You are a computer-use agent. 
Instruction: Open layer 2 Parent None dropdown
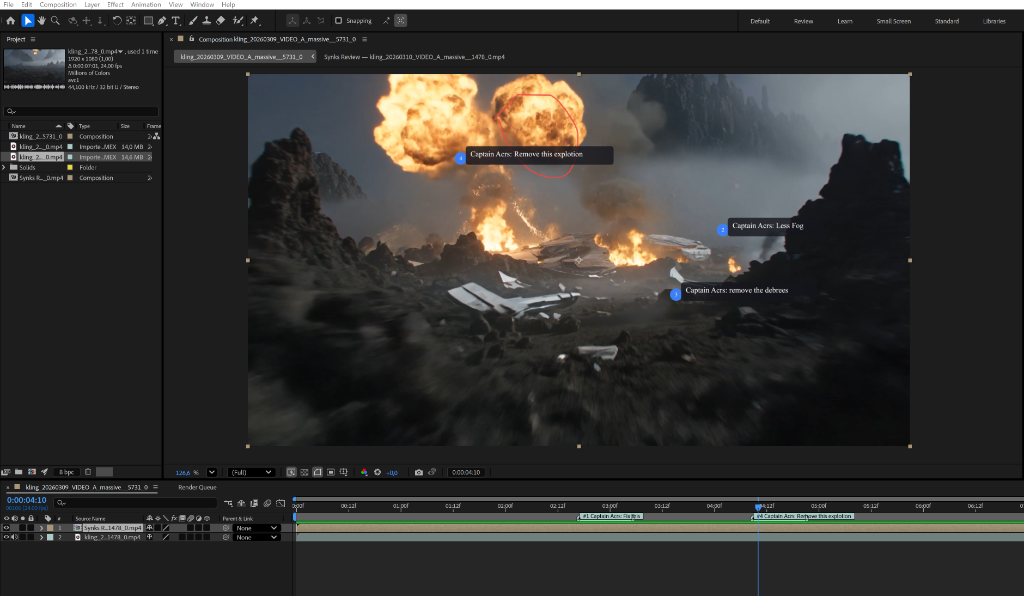[x=256, y=537]
